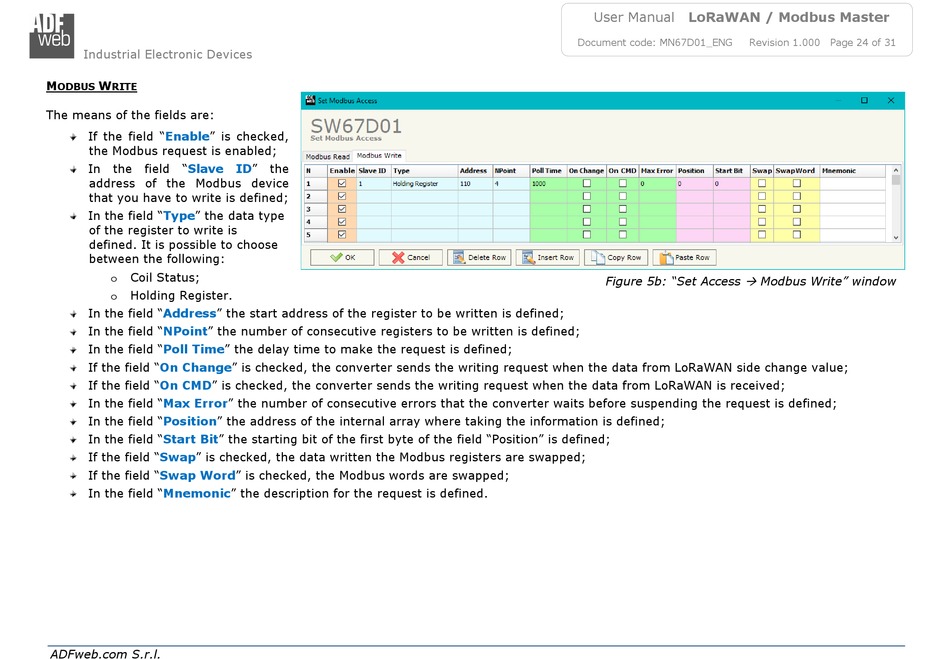Screen dimensions: 950x659
Task: Click the blue 'Swap Word' term in list
Action: tap(197, 475)
